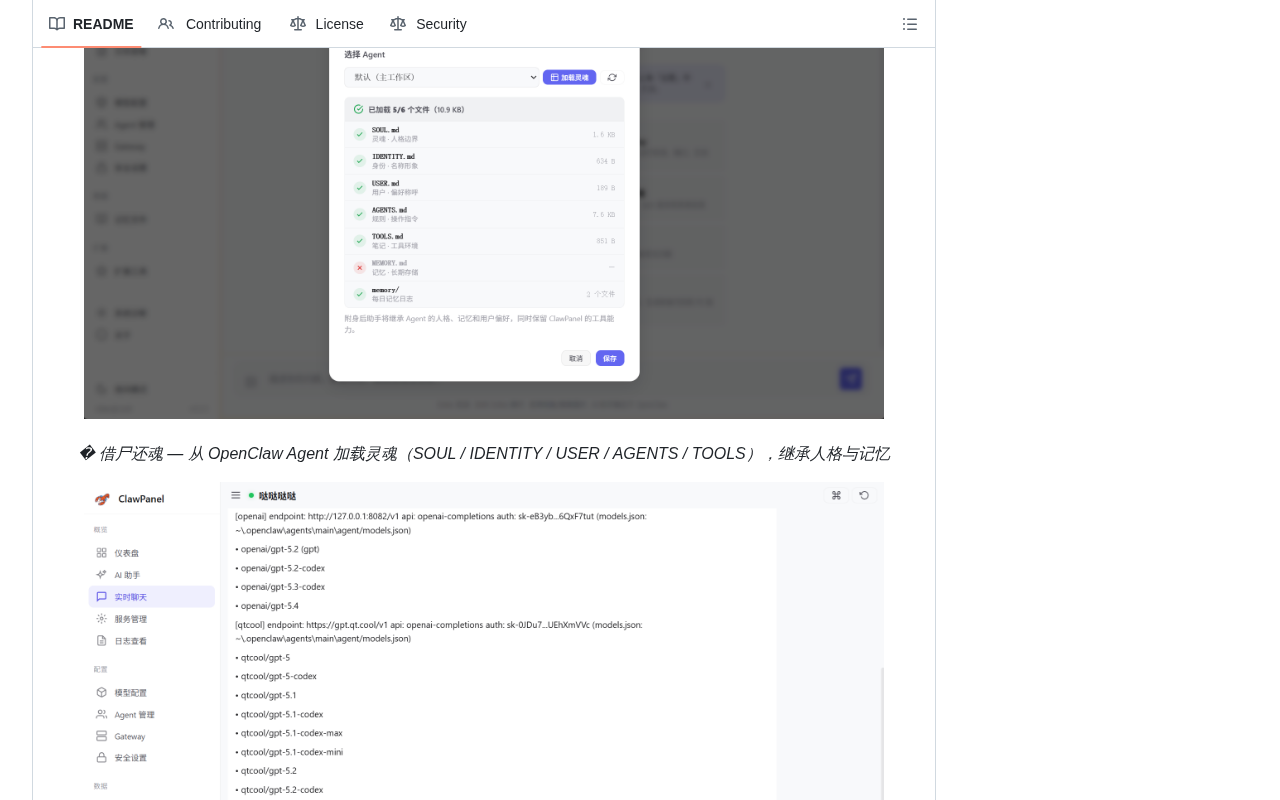1280x800 pixels.
Task: Click the TOOLS.md file name
Action: (x=388, y=237)
